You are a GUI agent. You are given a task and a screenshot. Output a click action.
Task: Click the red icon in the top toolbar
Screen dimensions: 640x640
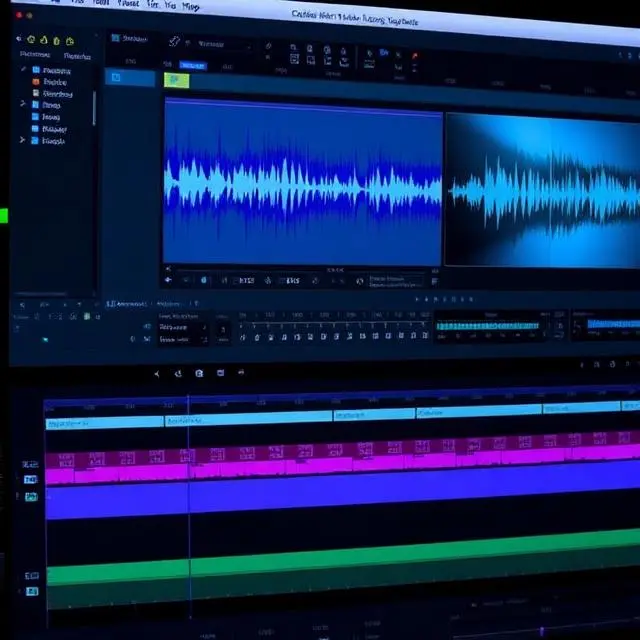pos(415,56)
